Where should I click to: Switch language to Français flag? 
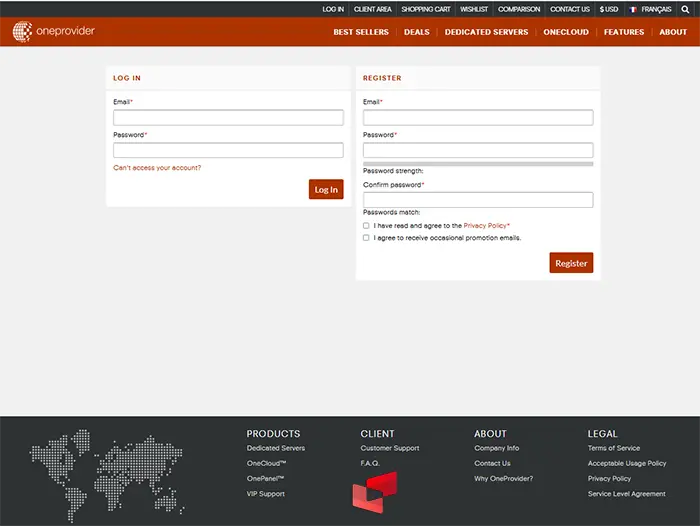pyautogui.click(x=650, y=9)
